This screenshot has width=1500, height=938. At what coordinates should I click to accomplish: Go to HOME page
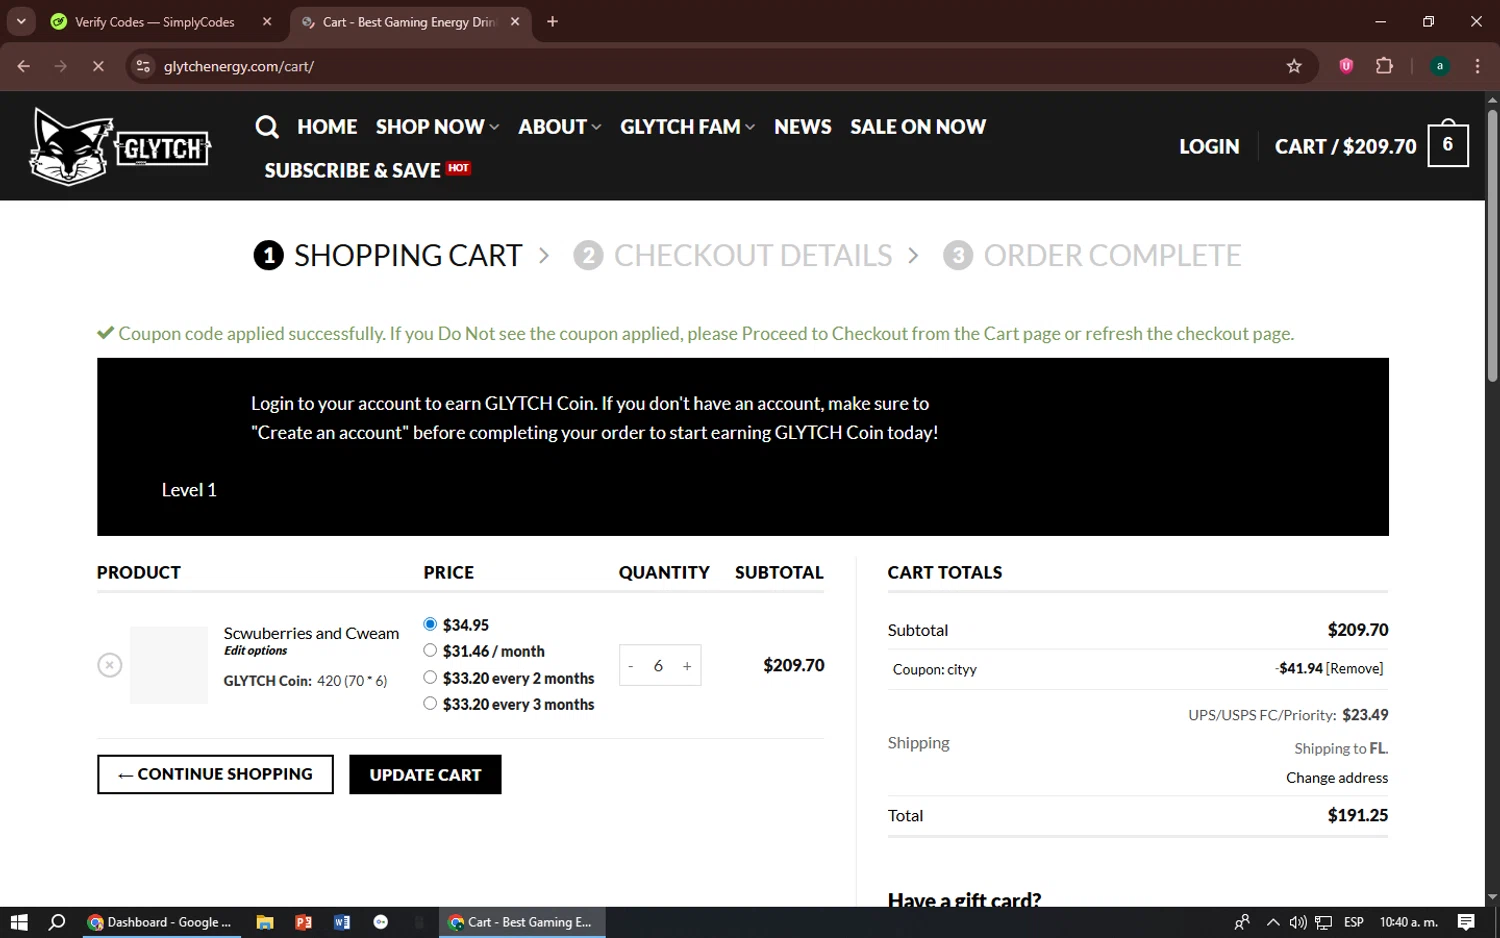point(327,127)
